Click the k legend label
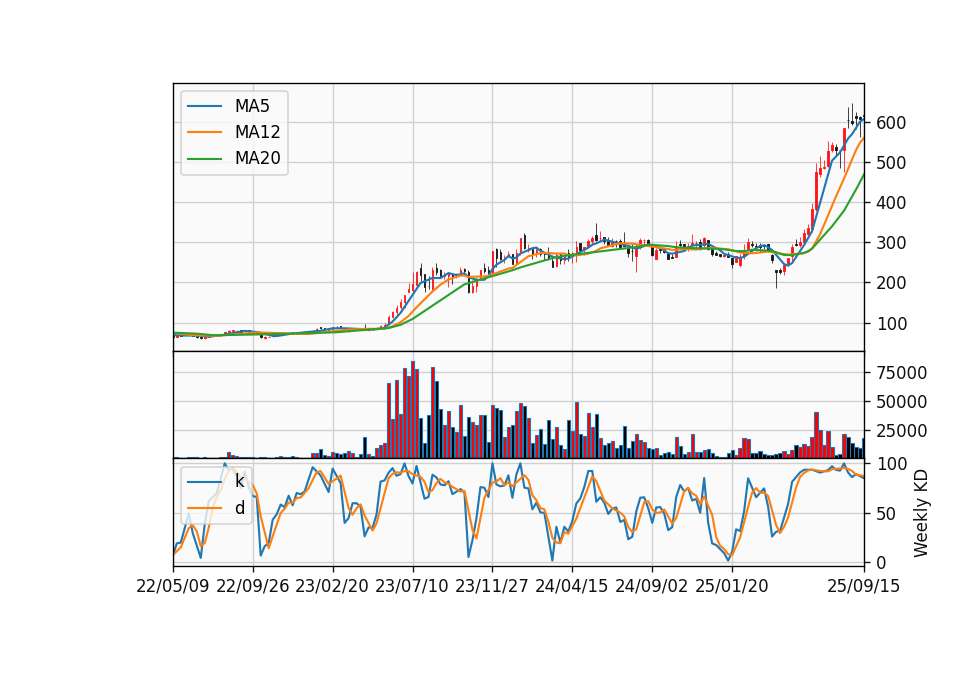This screenshot has width=960, height=690. coord(239,481)
